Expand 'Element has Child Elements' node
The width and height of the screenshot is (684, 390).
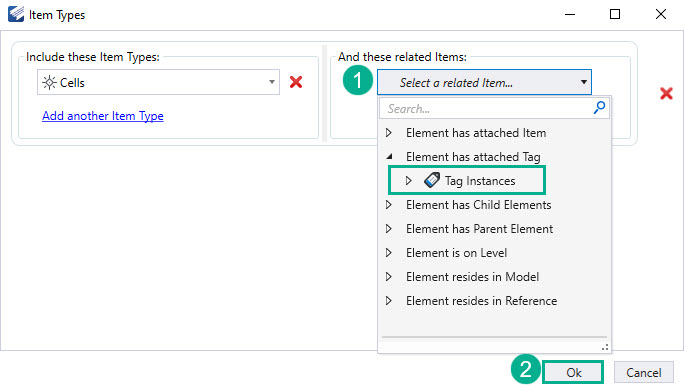pos(389,205)
